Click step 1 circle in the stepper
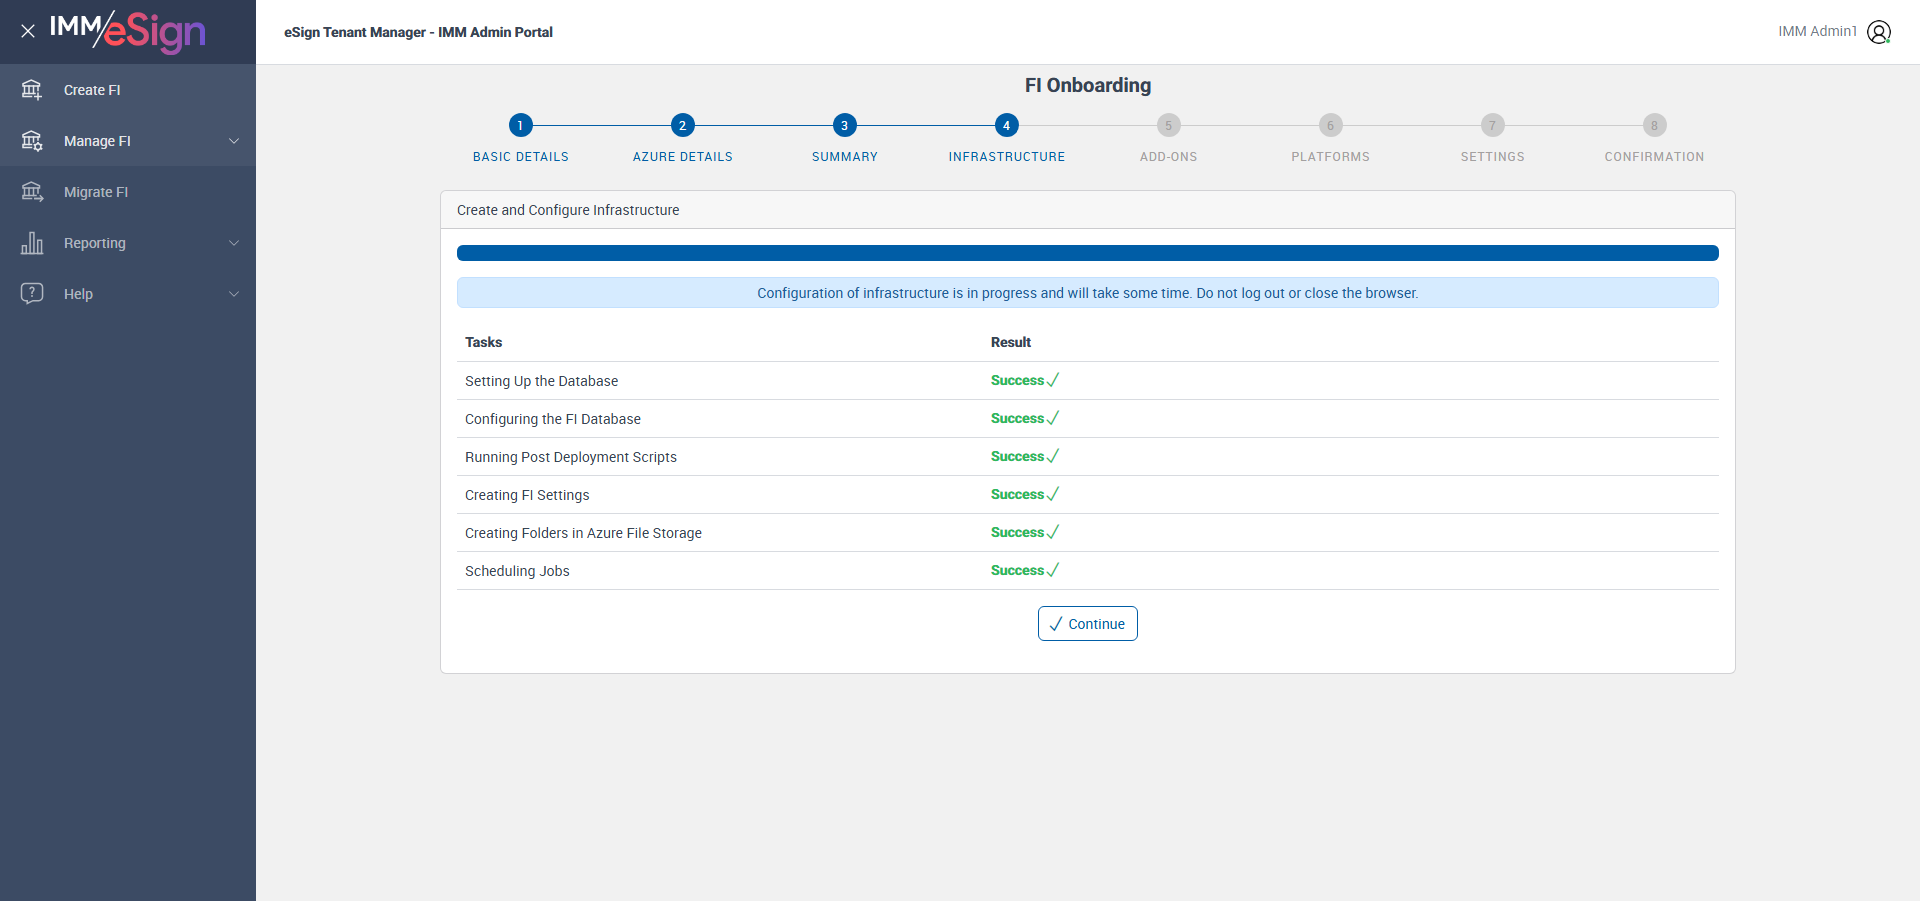This screenshot has width=1920, height=901. coord(520,125)
